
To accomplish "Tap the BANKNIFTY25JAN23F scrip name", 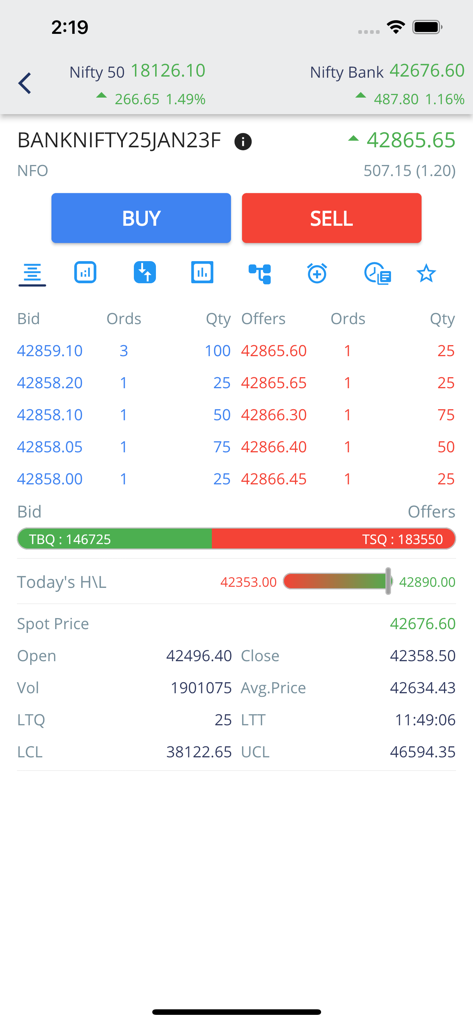I will pos(119,140).
